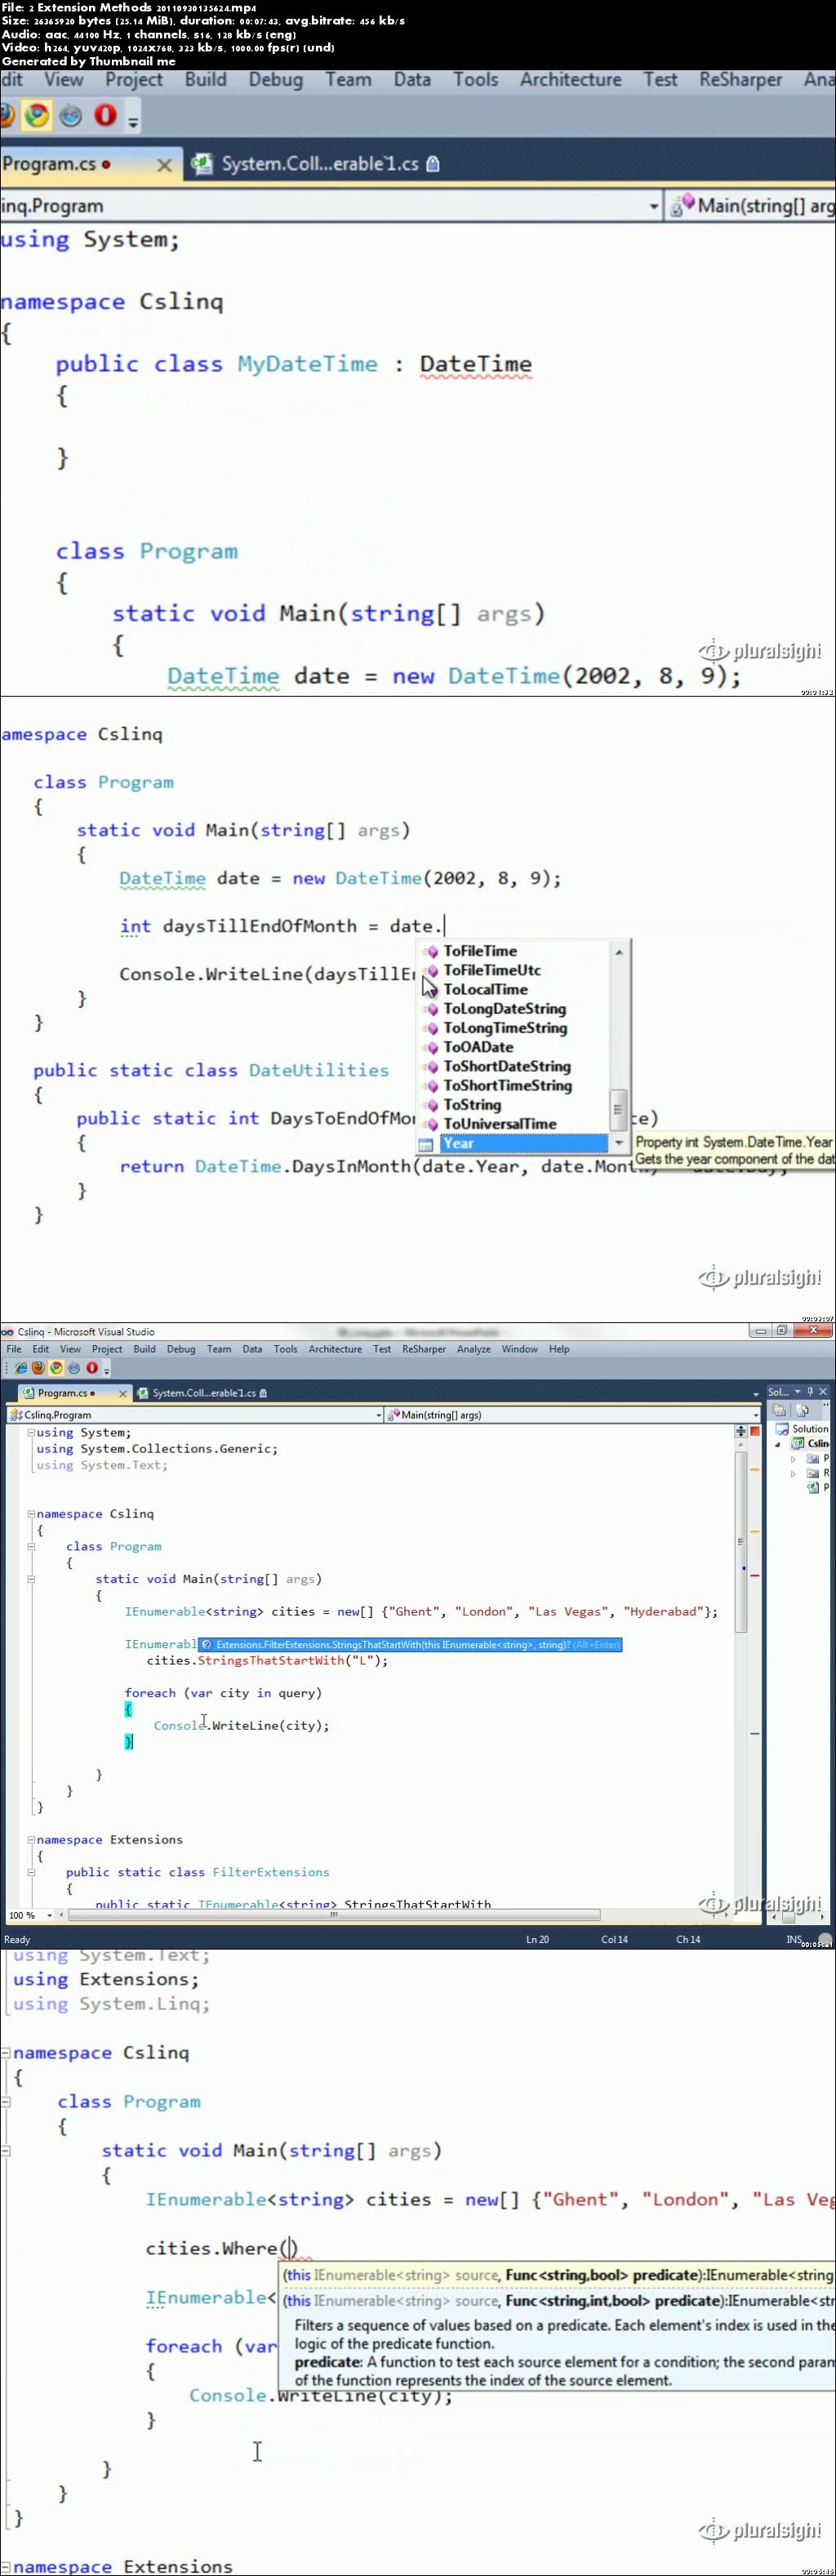The image size is (836, 2576).
Task: Expand the Properties node under Cslinq project
Action: coord(794,1459)
